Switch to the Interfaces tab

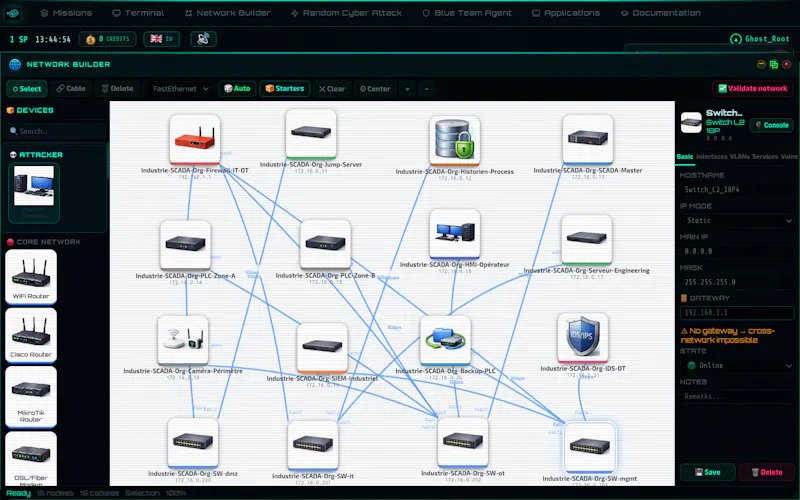point(711,157)
